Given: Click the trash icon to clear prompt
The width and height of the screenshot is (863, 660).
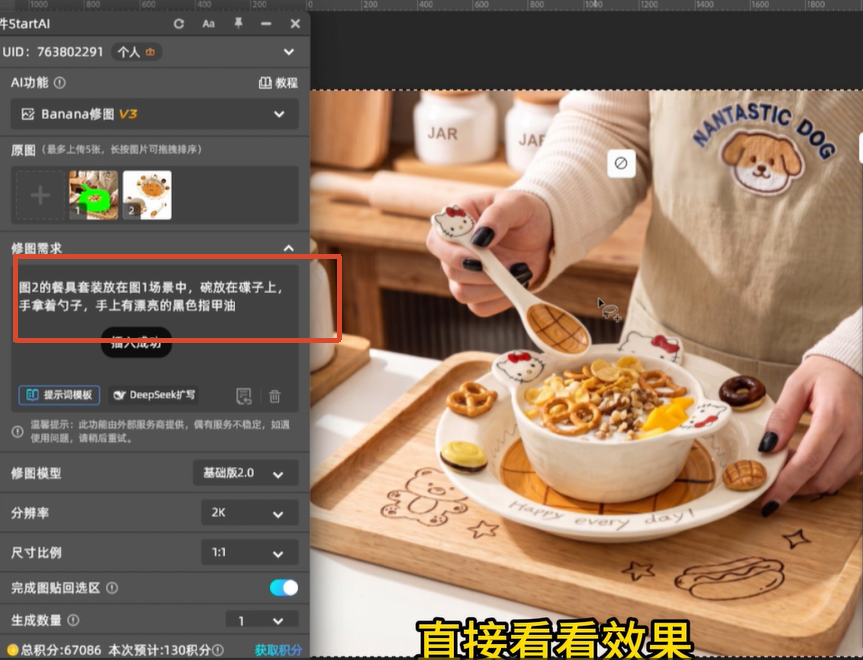Looking at the screenshot, I should coord(275,396).
